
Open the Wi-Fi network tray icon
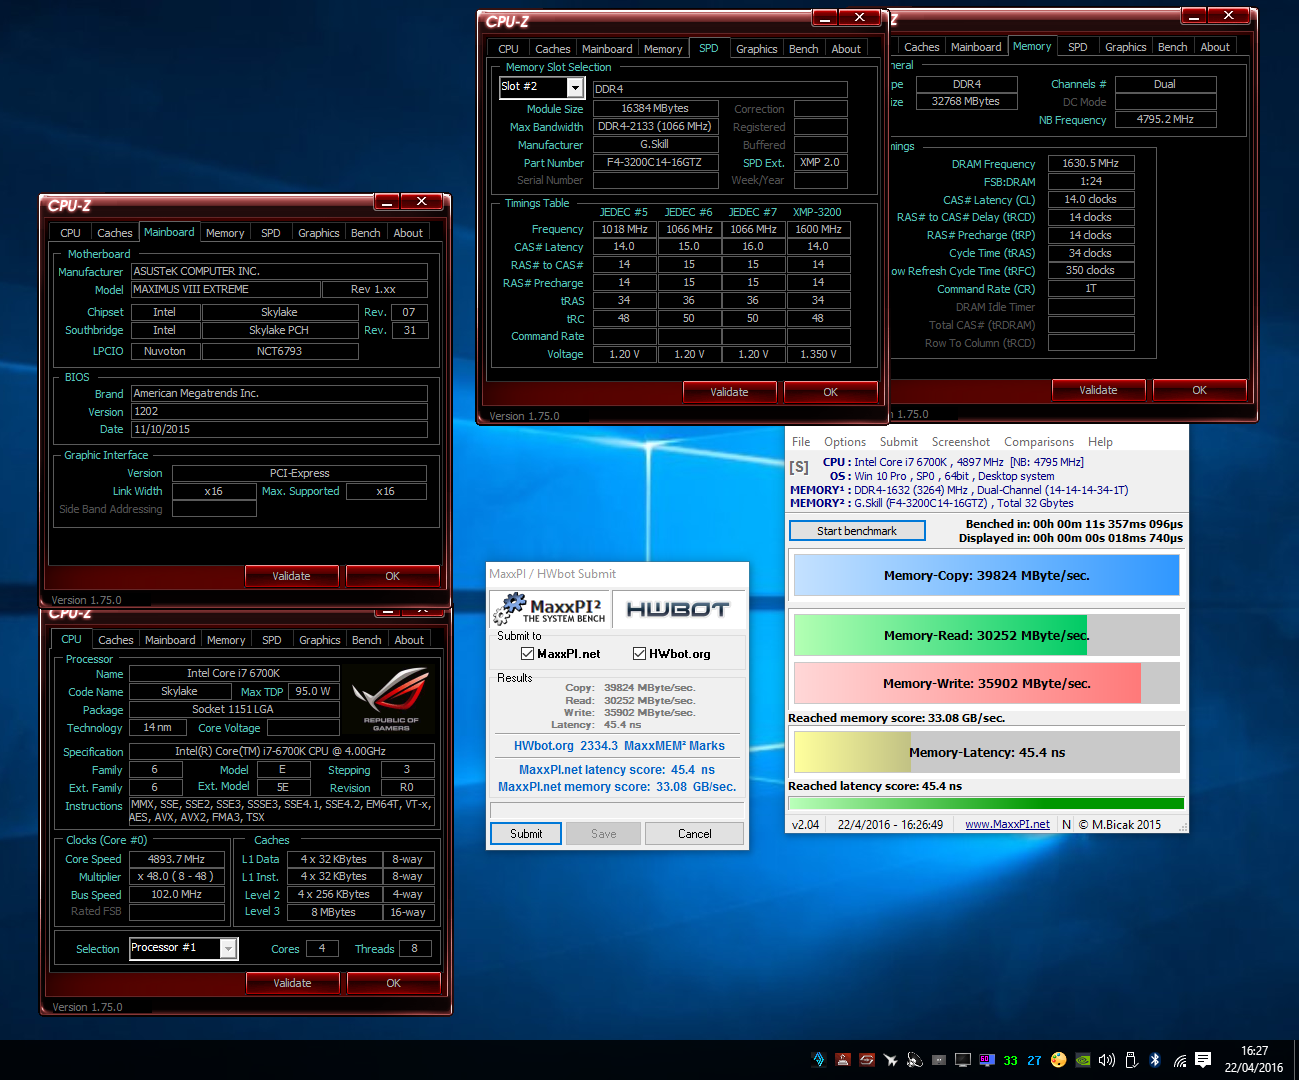(x=1180, y=1060)
